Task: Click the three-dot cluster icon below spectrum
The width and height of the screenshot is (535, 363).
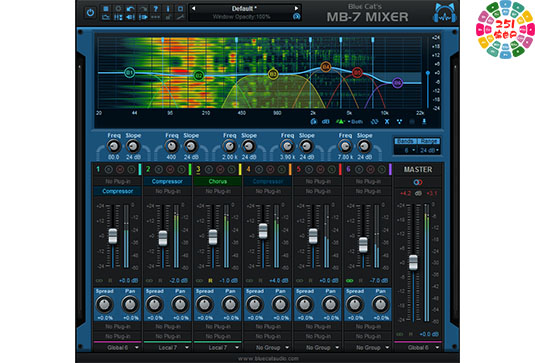Action: (399, 121)
